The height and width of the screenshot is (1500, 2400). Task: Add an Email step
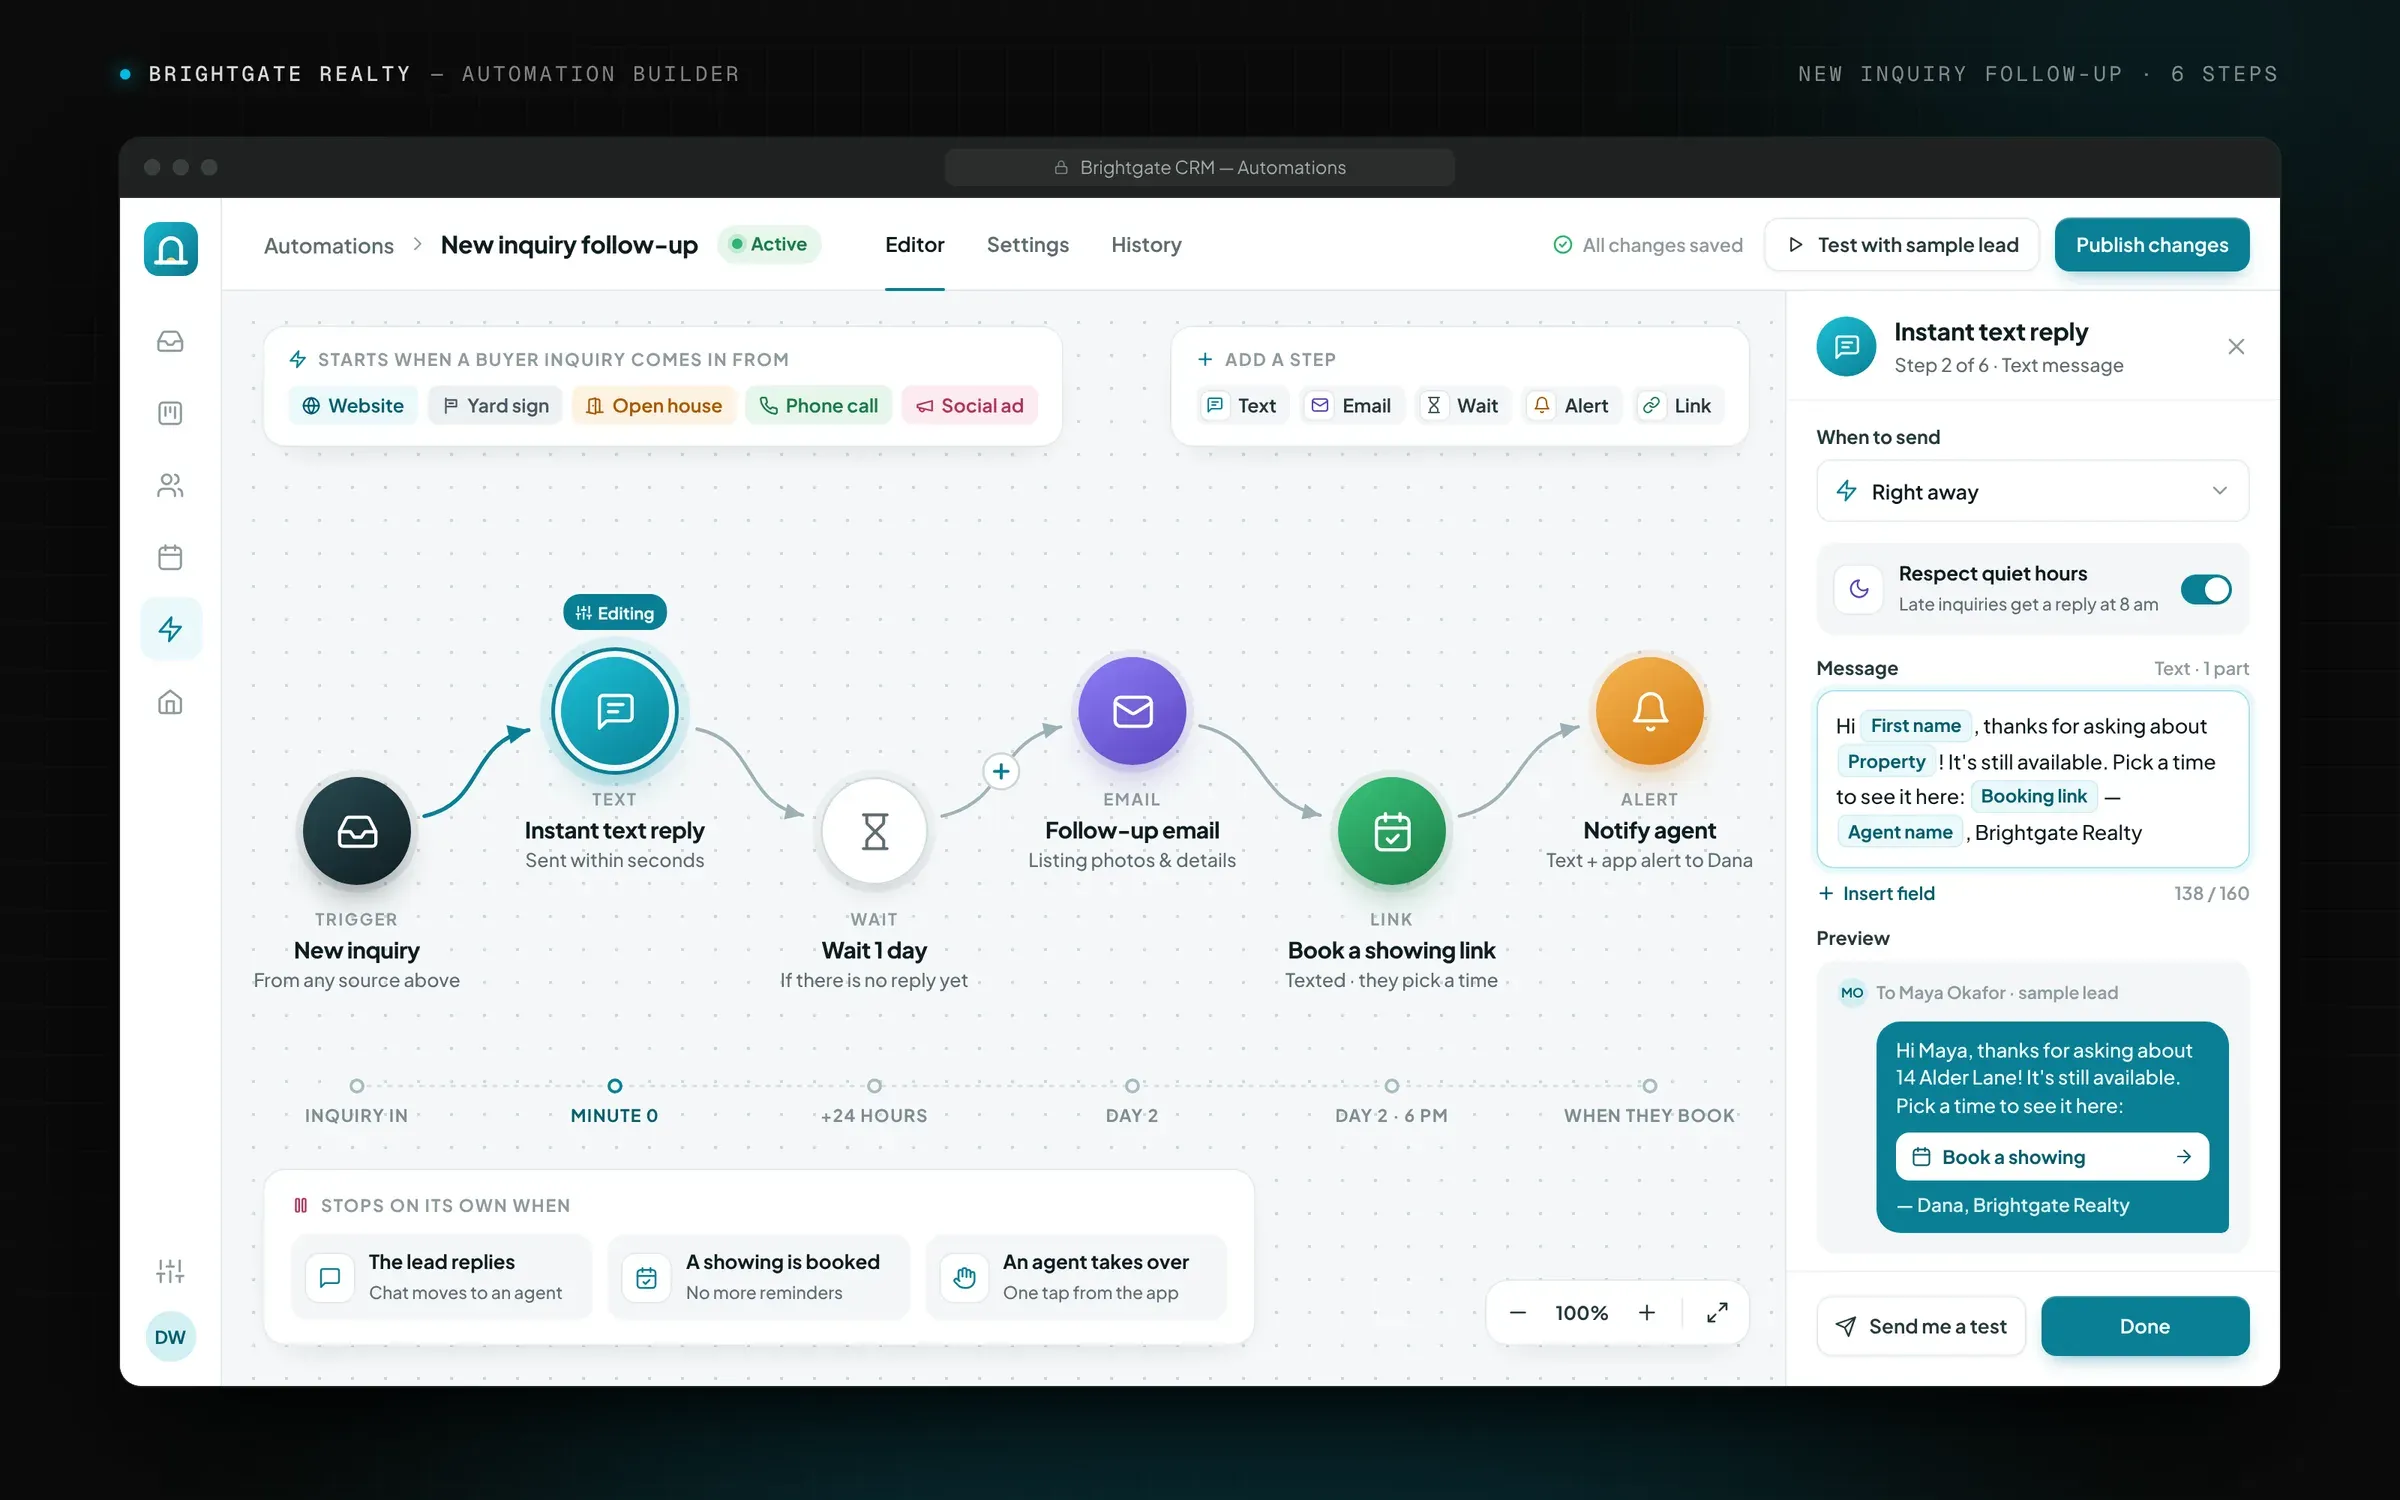(x=1351, y=405)
